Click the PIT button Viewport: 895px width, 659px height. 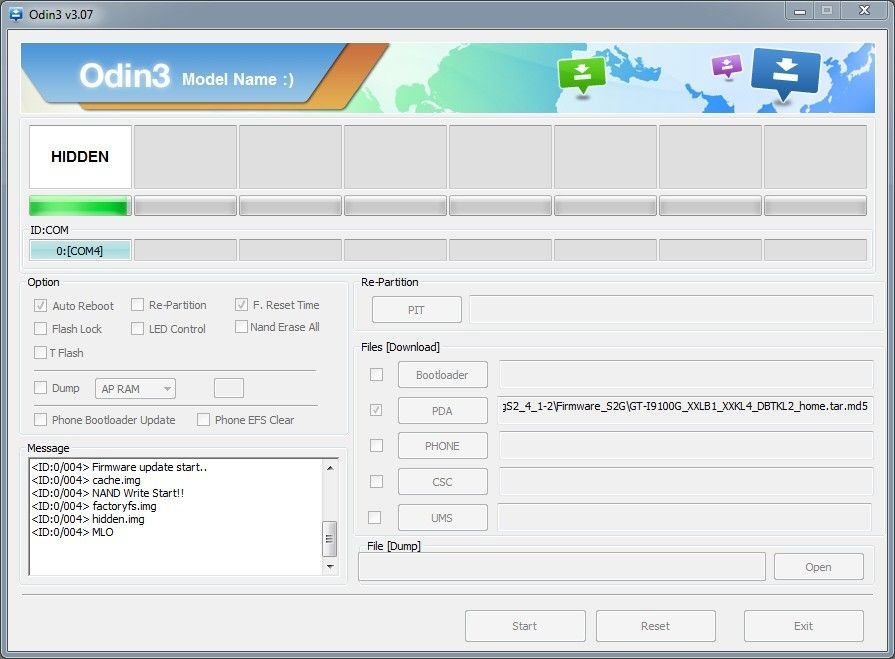click(416, 310)
